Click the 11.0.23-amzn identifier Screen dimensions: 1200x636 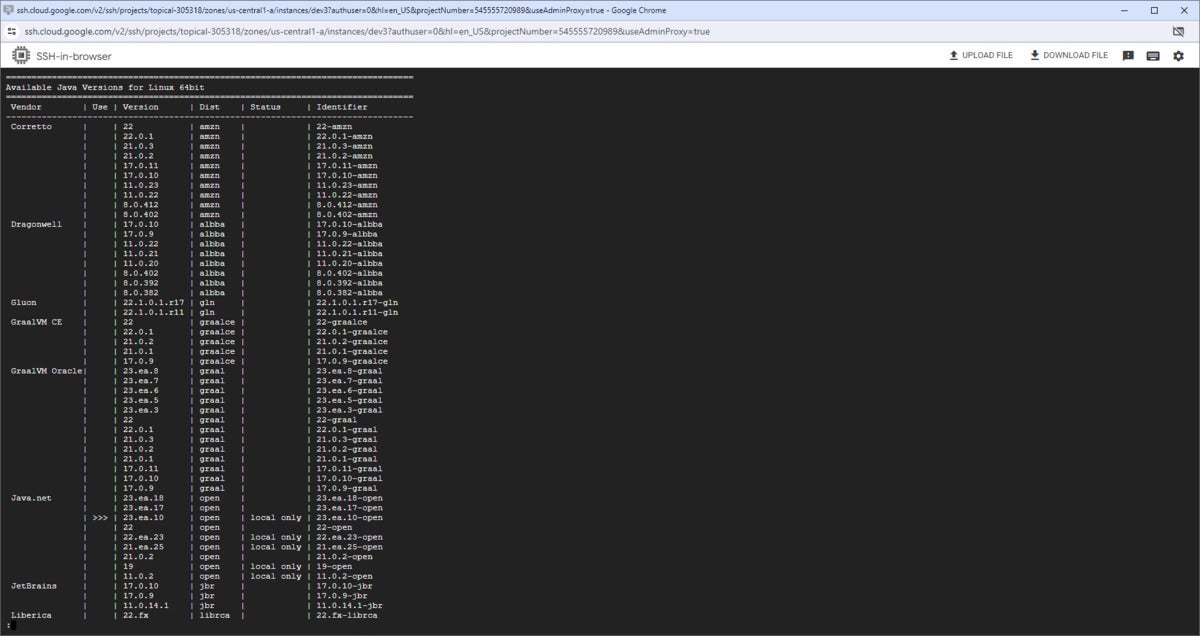(347, 185)
